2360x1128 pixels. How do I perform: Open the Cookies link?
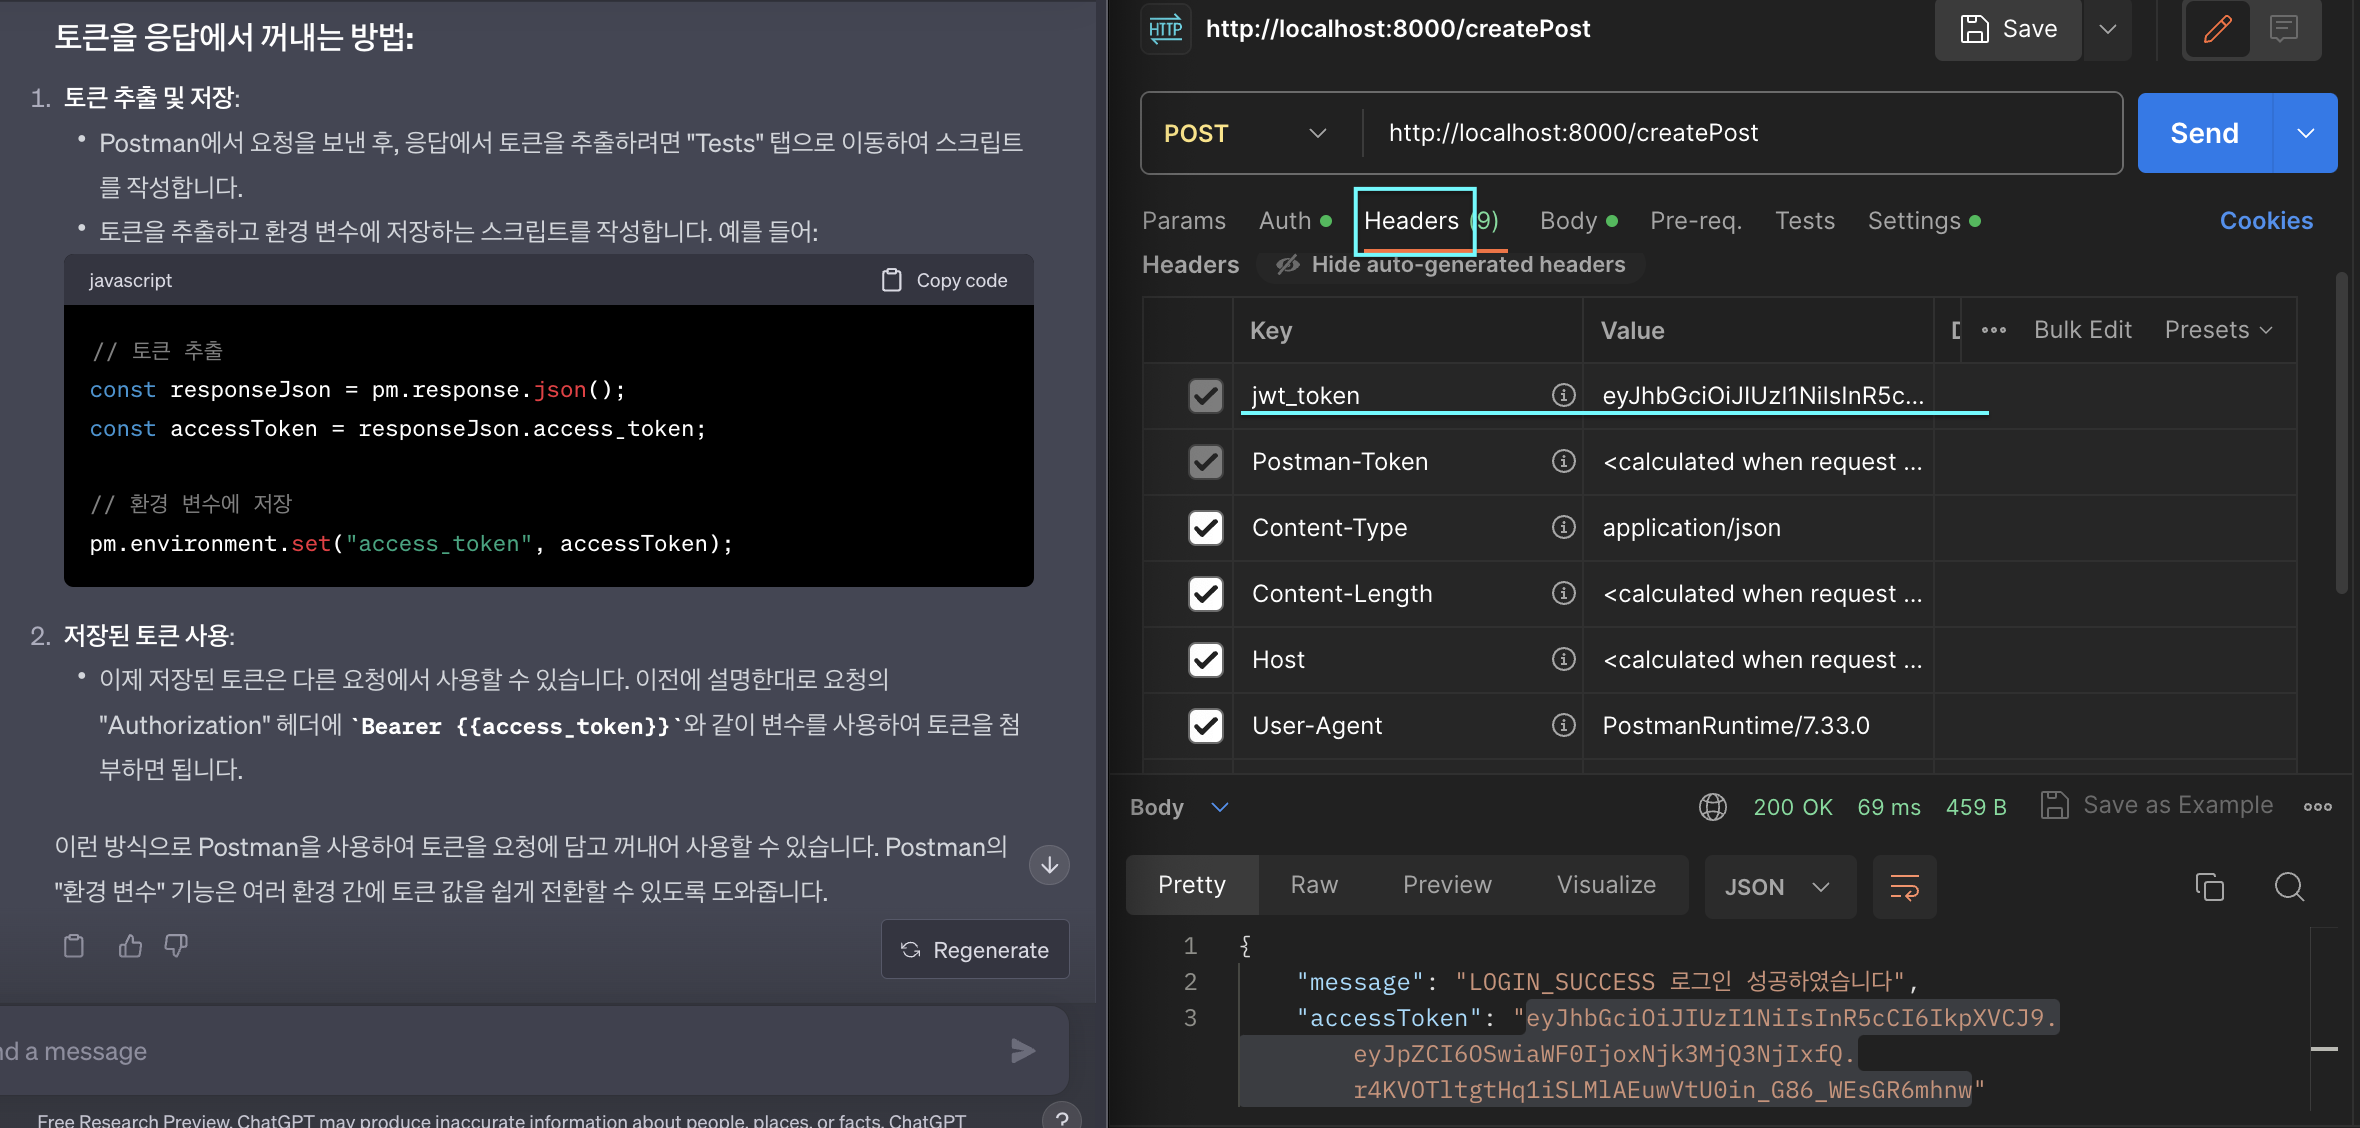pyautogui.click(x=2266, y=221)
